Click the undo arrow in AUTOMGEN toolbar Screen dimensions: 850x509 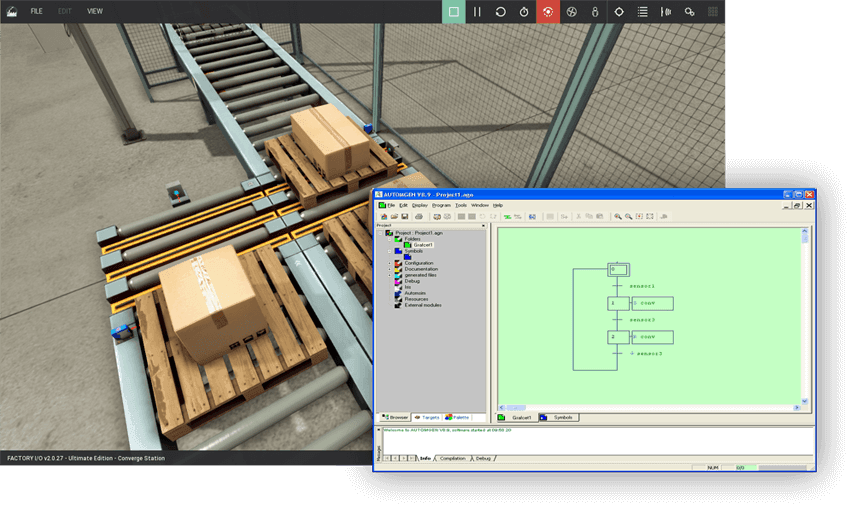482,216
